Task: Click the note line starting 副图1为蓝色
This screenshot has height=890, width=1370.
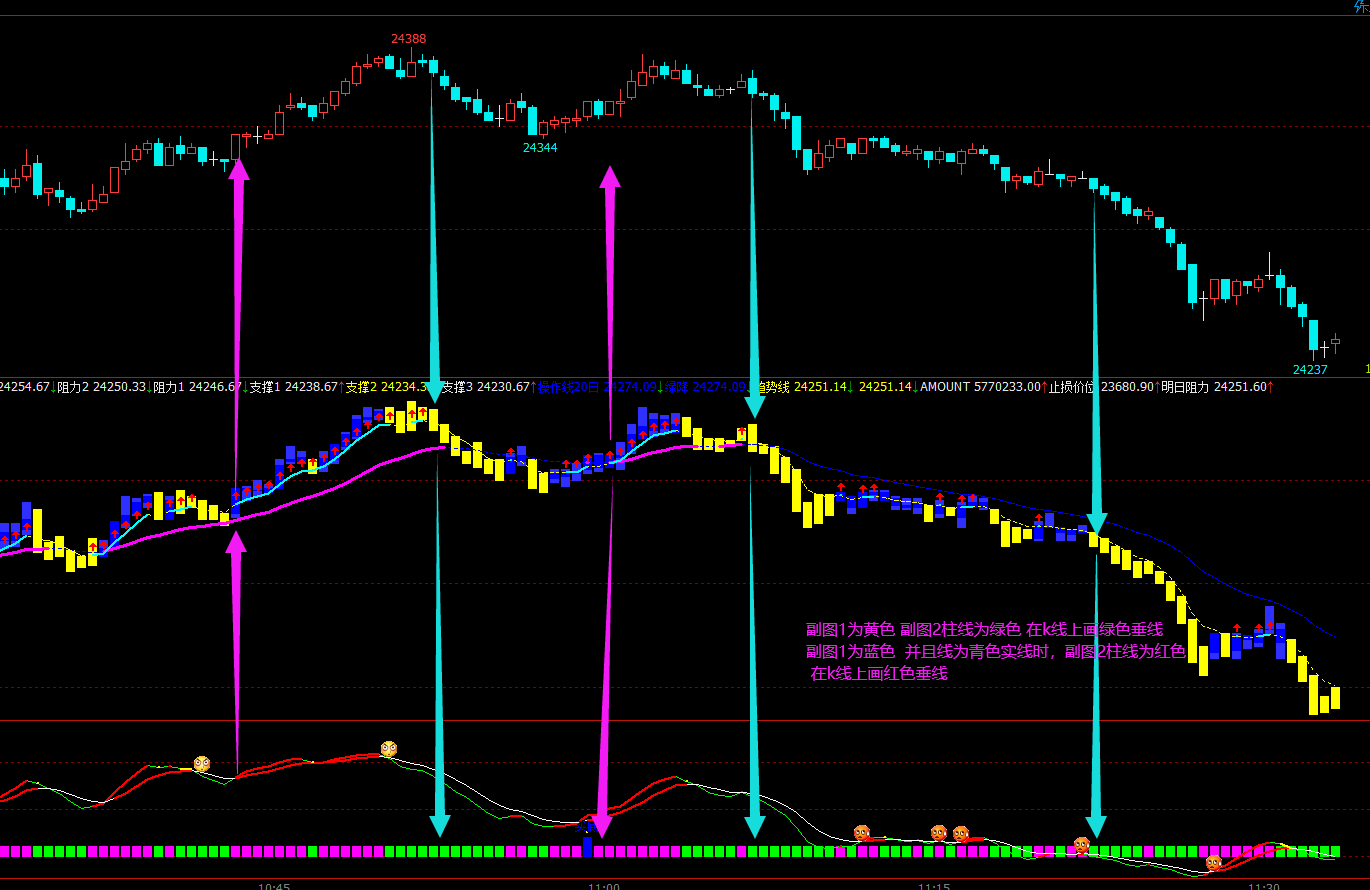Action: [x=996, y=652]
